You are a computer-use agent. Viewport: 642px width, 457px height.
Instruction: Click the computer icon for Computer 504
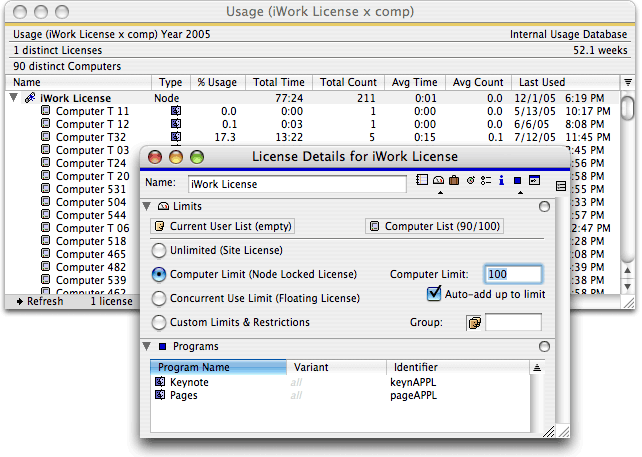point(46,202)
